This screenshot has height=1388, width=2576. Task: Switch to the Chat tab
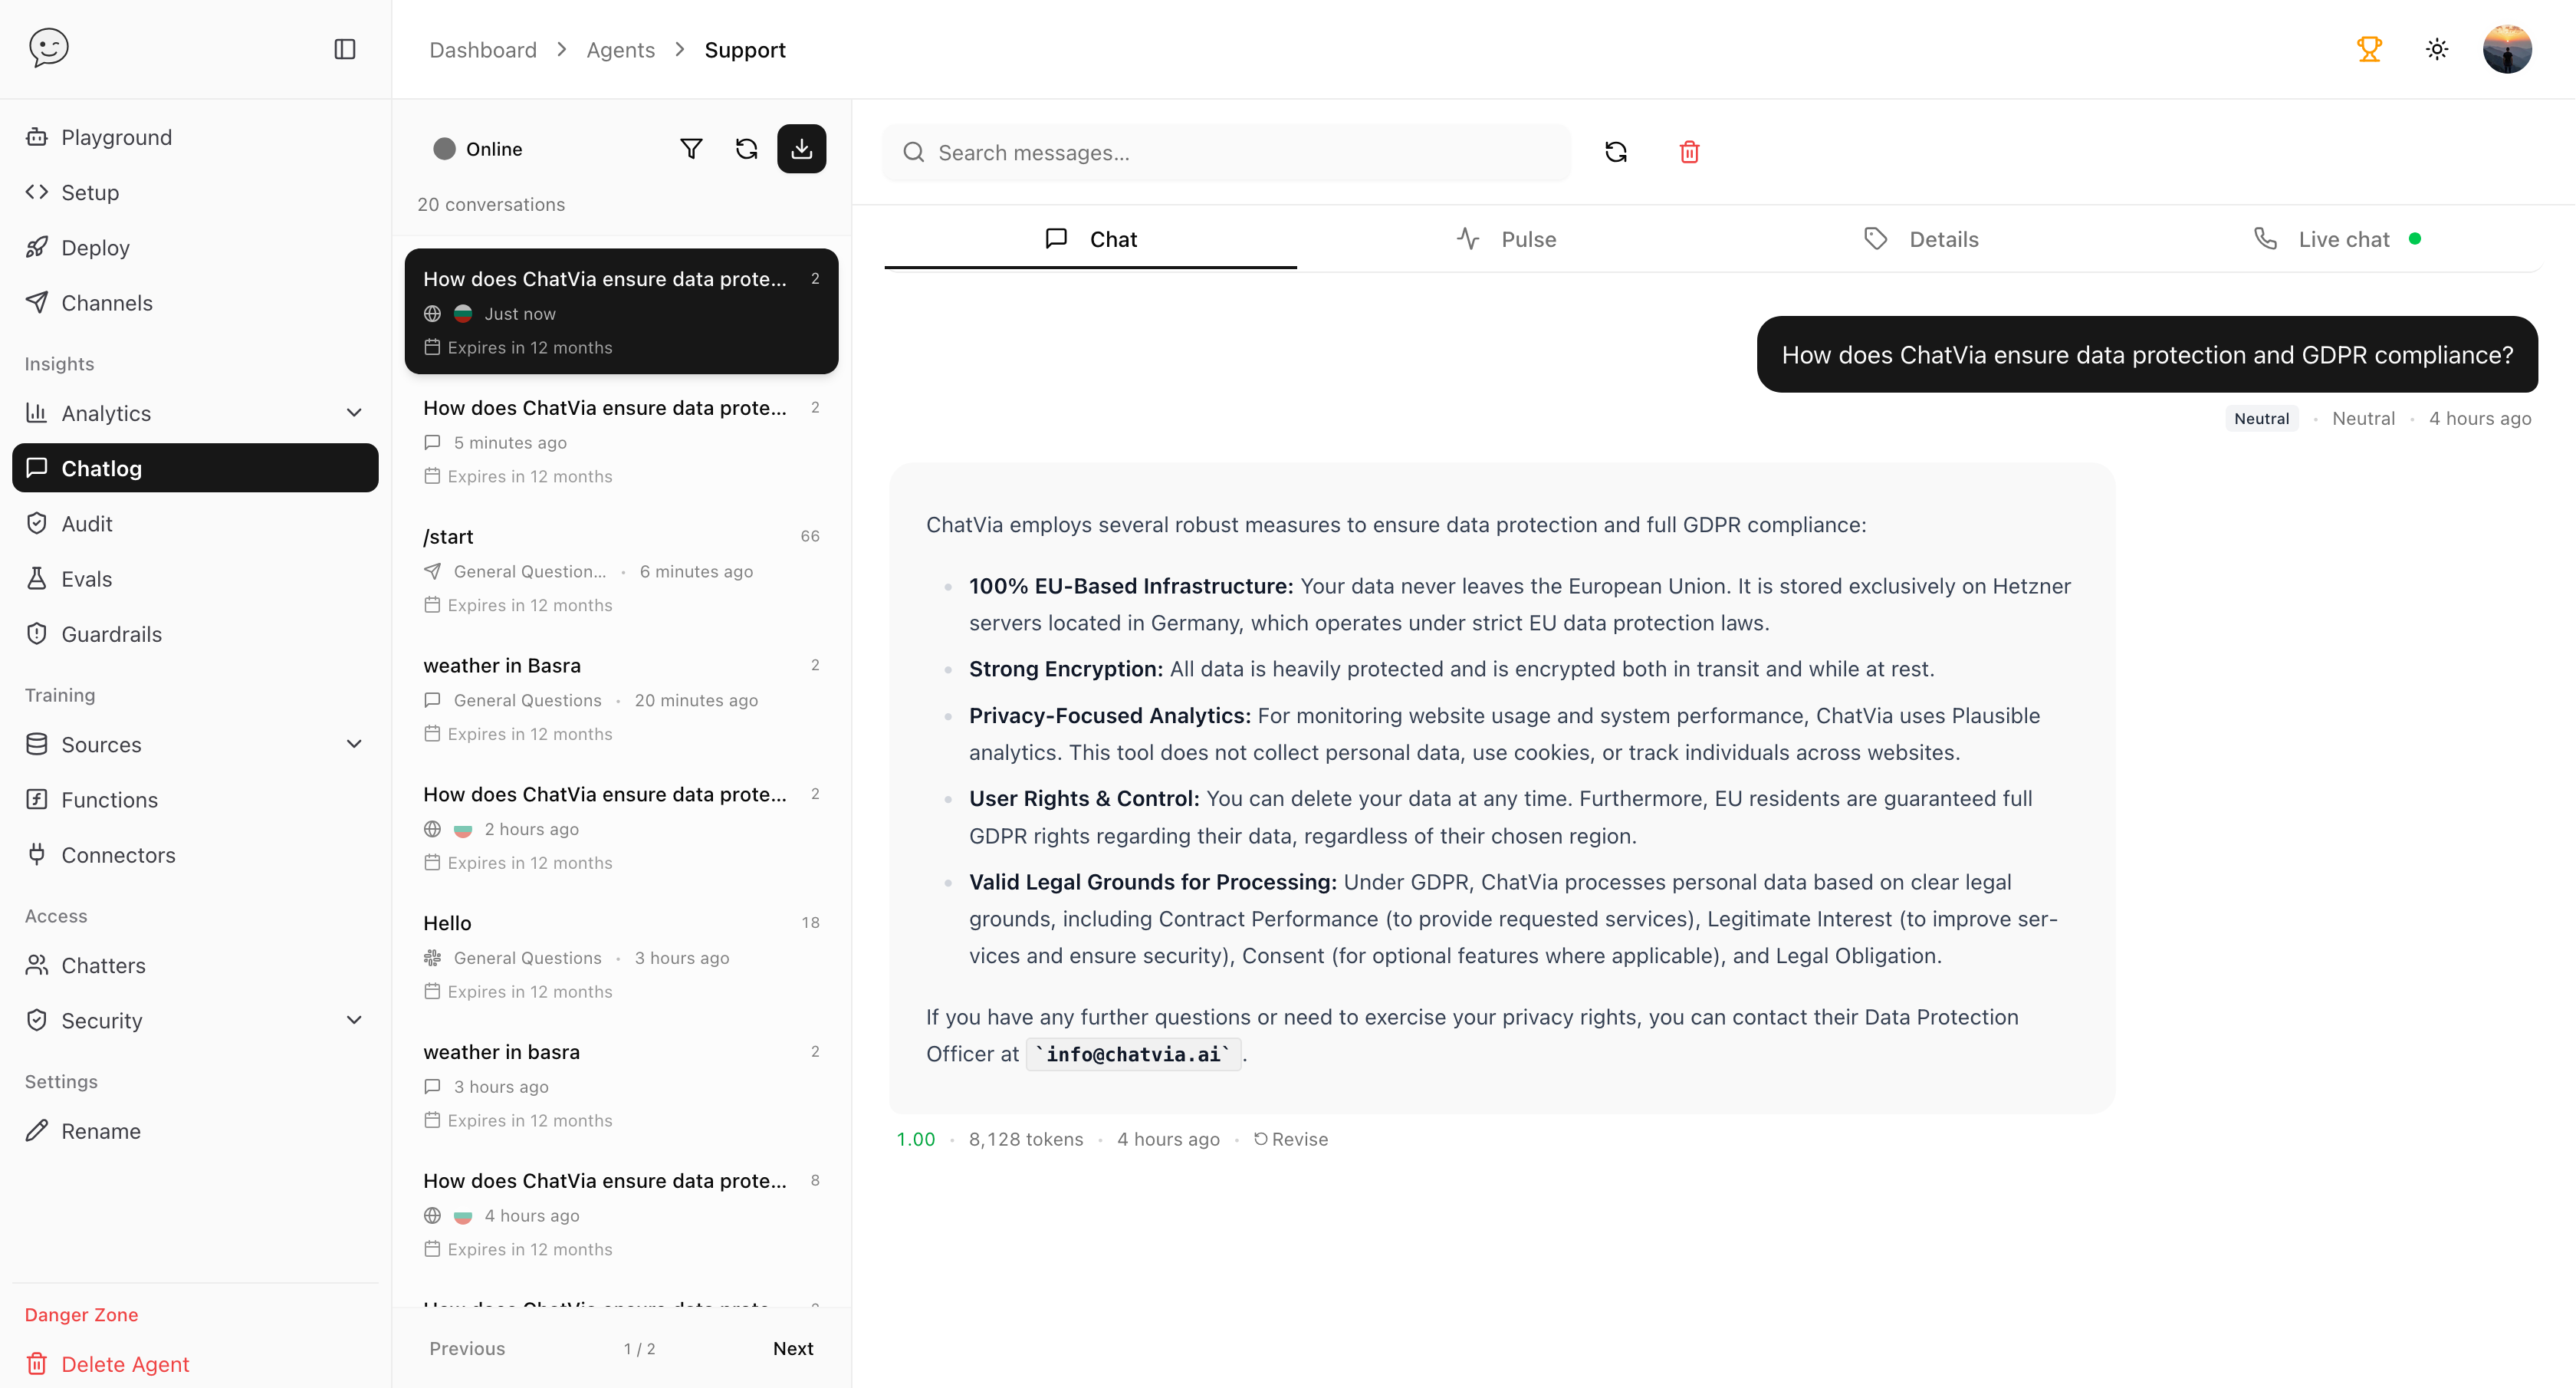[1090, 239]
